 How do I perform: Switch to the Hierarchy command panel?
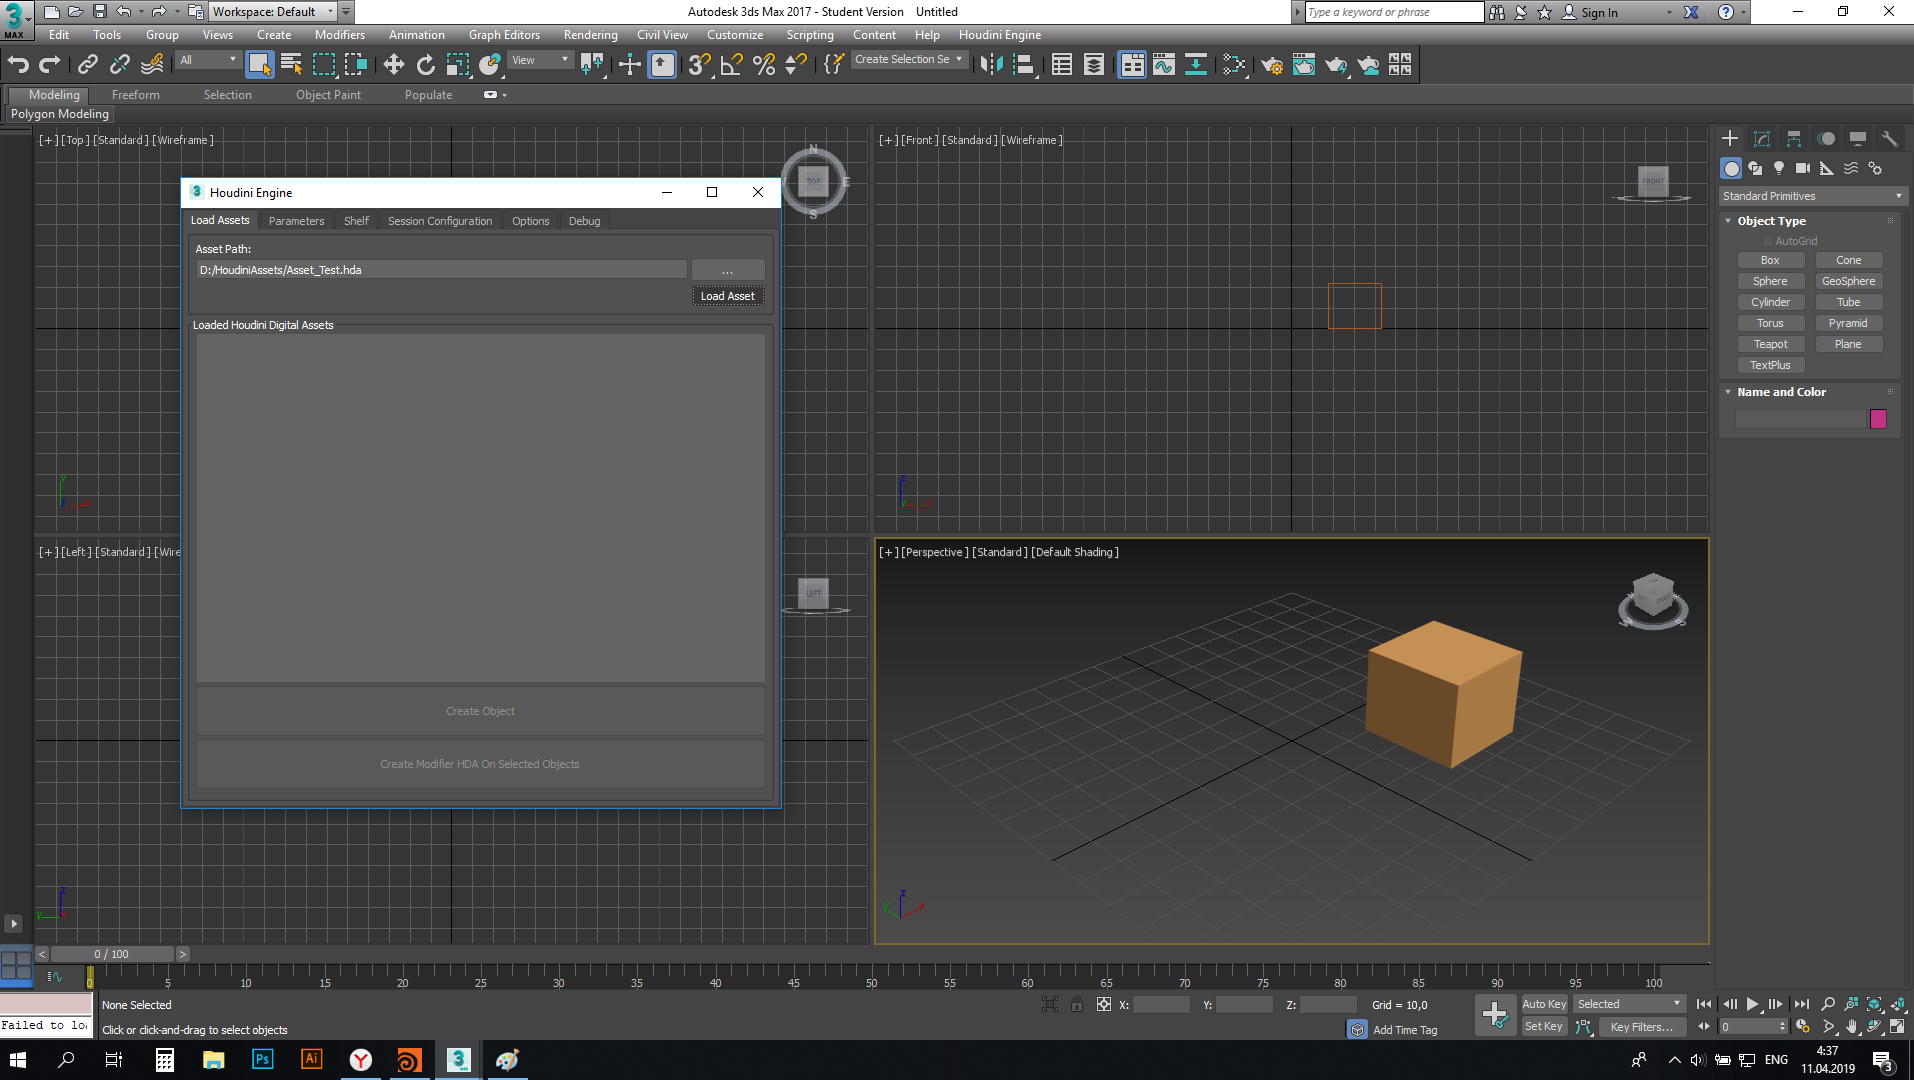coord(1794,139)
